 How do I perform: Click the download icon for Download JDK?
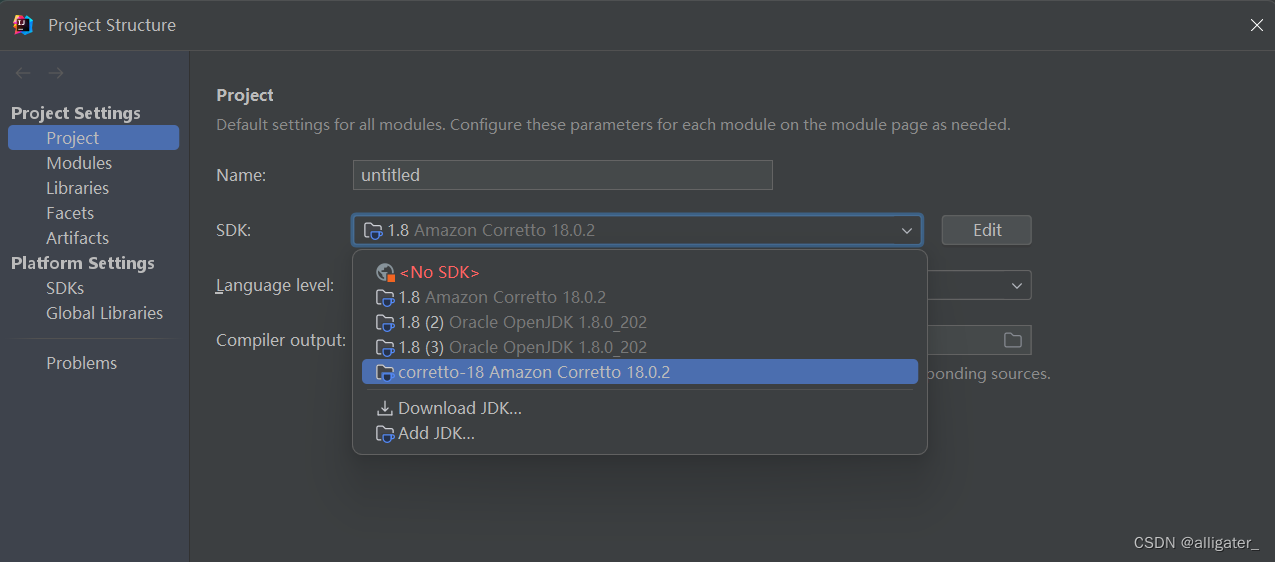tap(385, 408)
